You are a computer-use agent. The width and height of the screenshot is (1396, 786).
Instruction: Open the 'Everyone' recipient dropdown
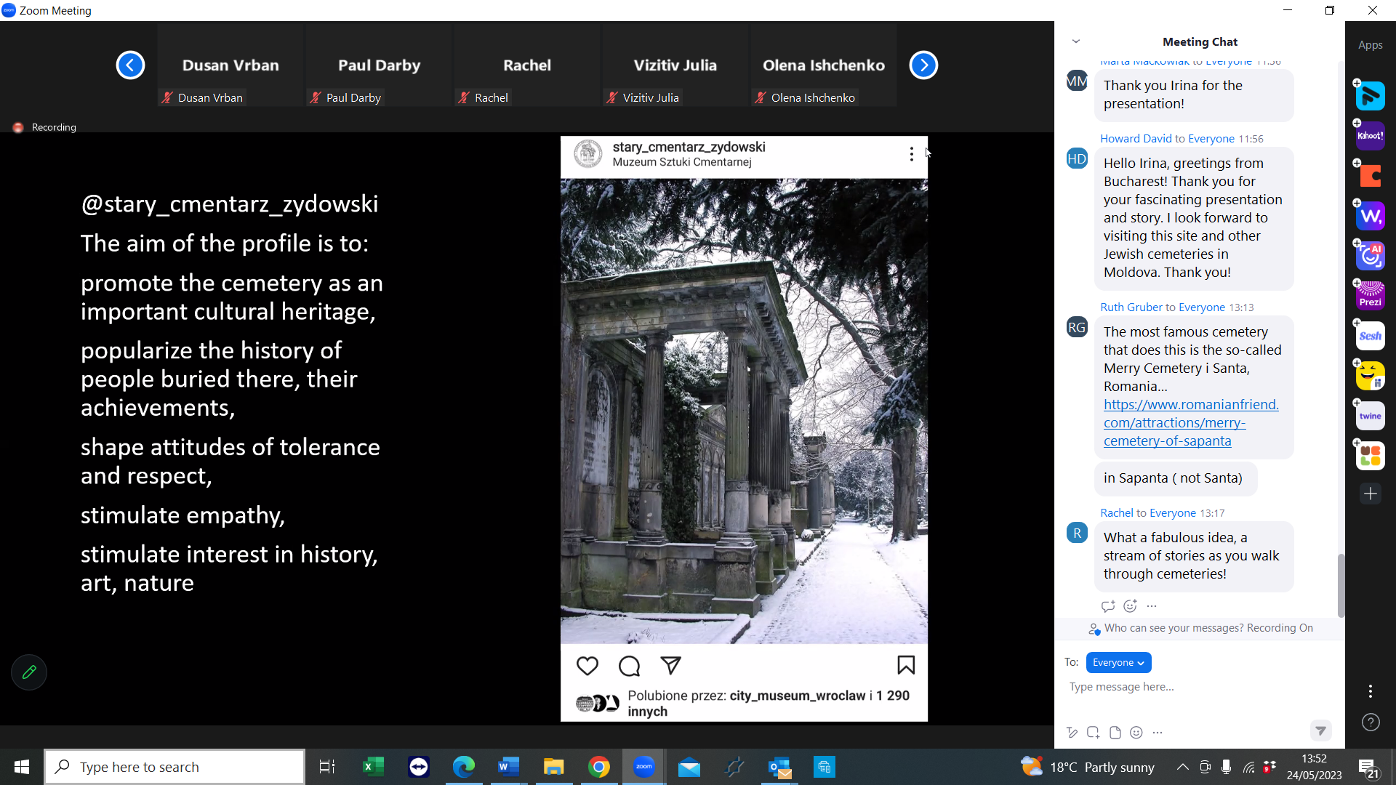tap(1118, 662)
